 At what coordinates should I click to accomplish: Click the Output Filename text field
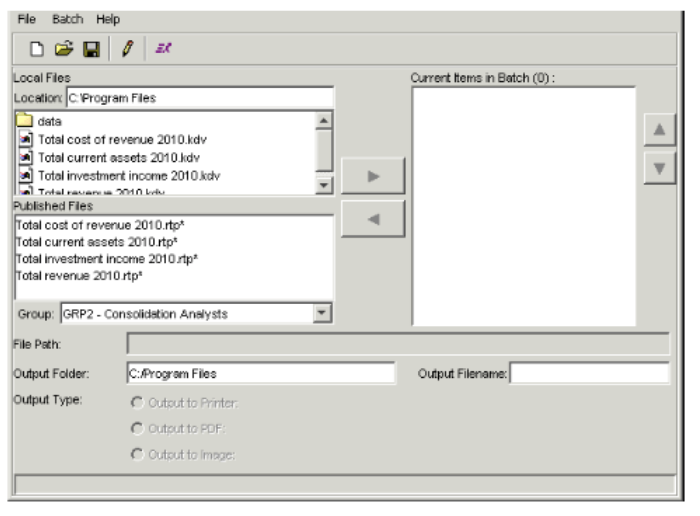click(x=590, y=373)
